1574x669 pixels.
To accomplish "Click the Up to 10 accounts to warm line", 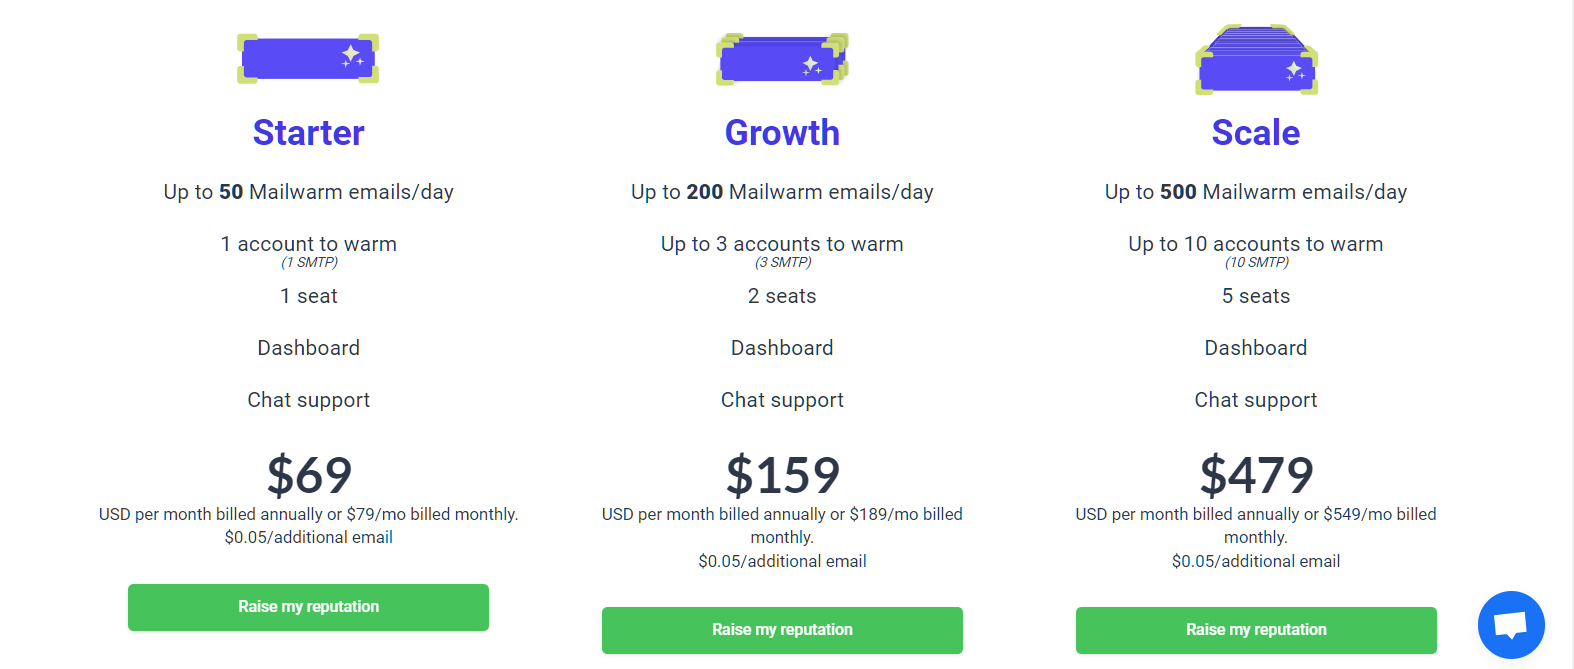I will pyautogui.click(x=1256, y=244).
